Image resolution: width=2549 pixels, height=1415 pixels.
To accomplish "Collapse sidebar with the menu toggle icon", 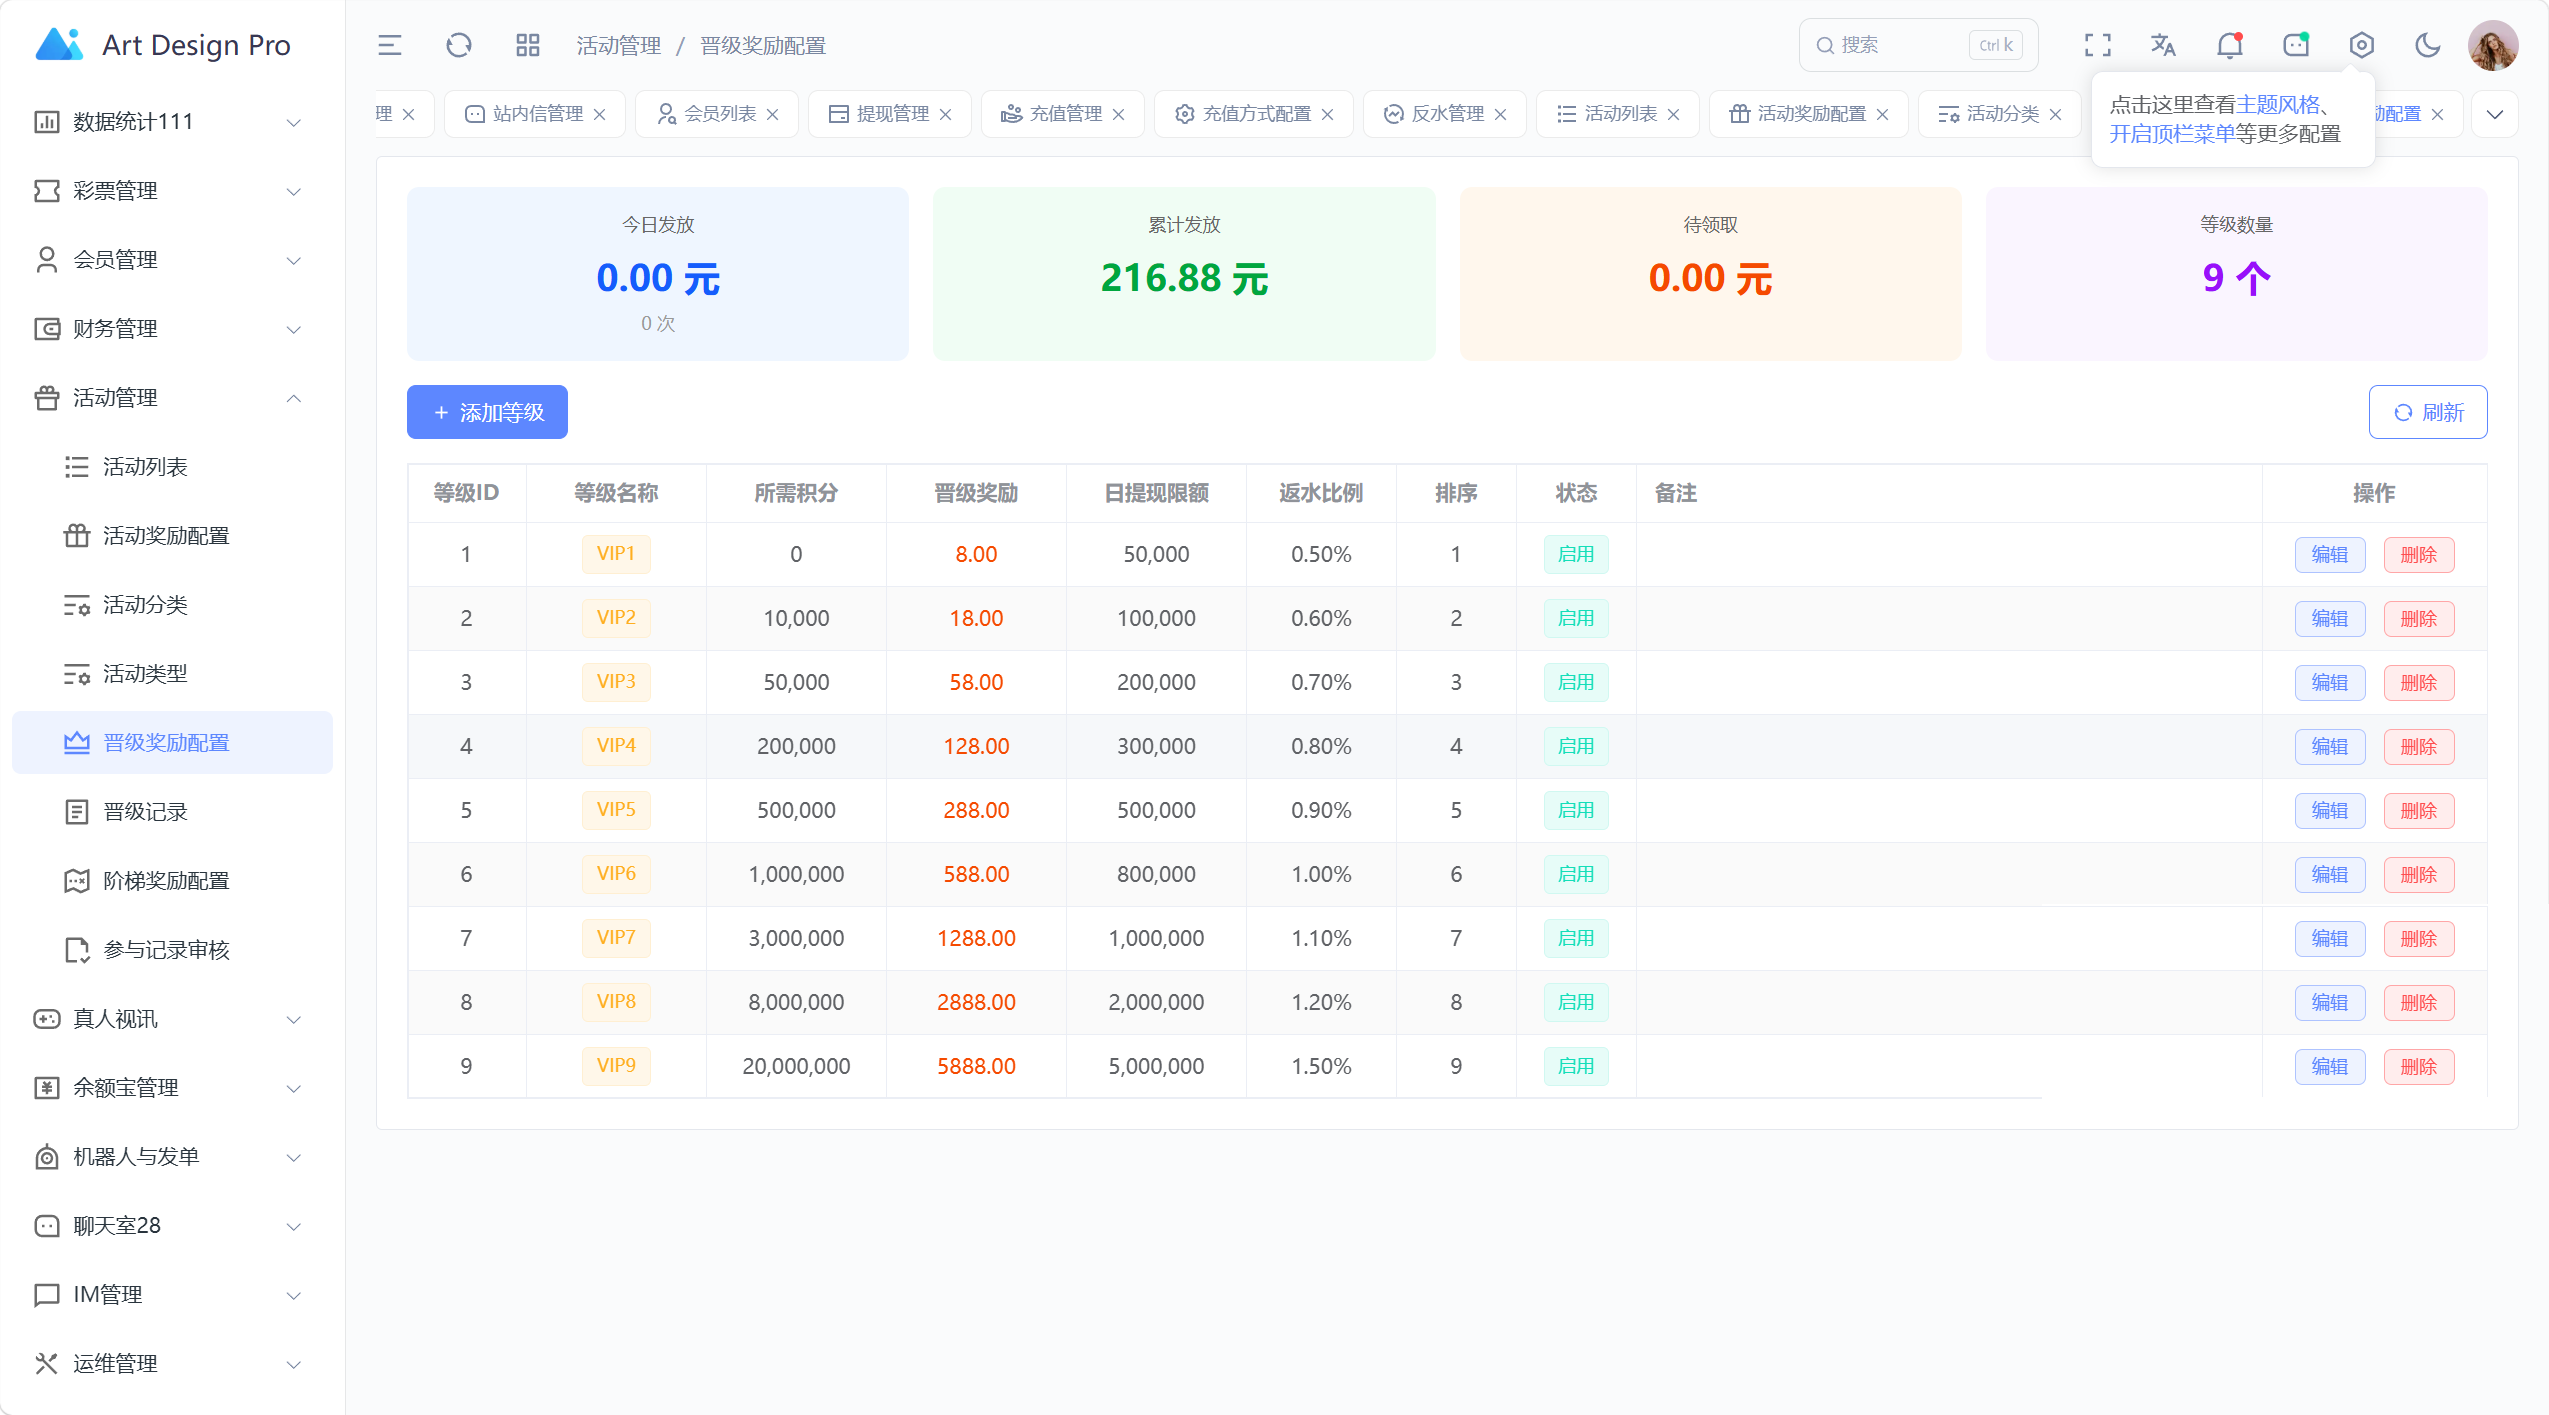I will (389, 45).
